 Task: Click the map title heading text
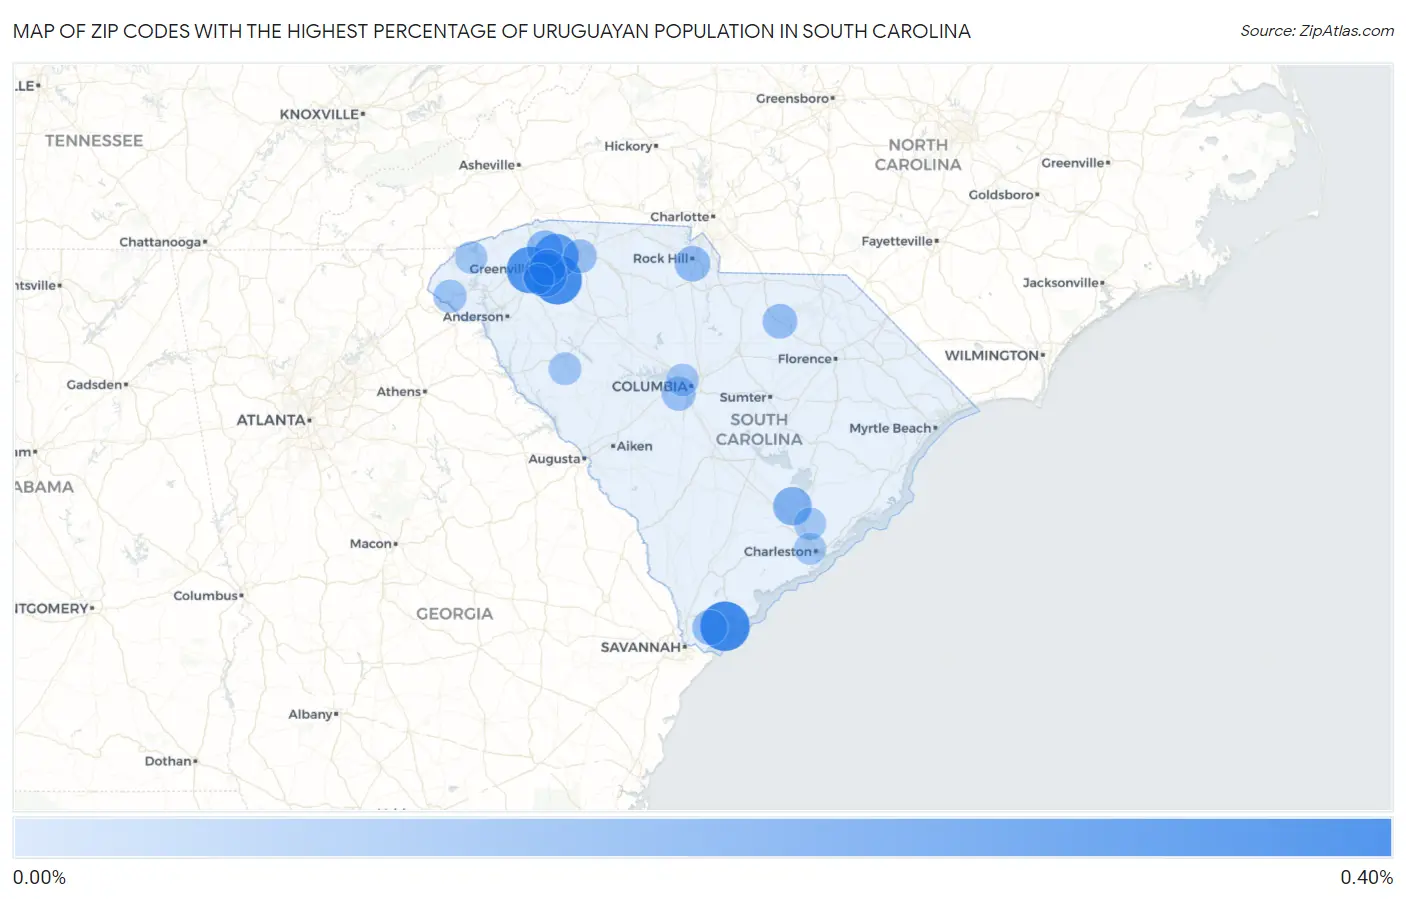pos(492,31)
